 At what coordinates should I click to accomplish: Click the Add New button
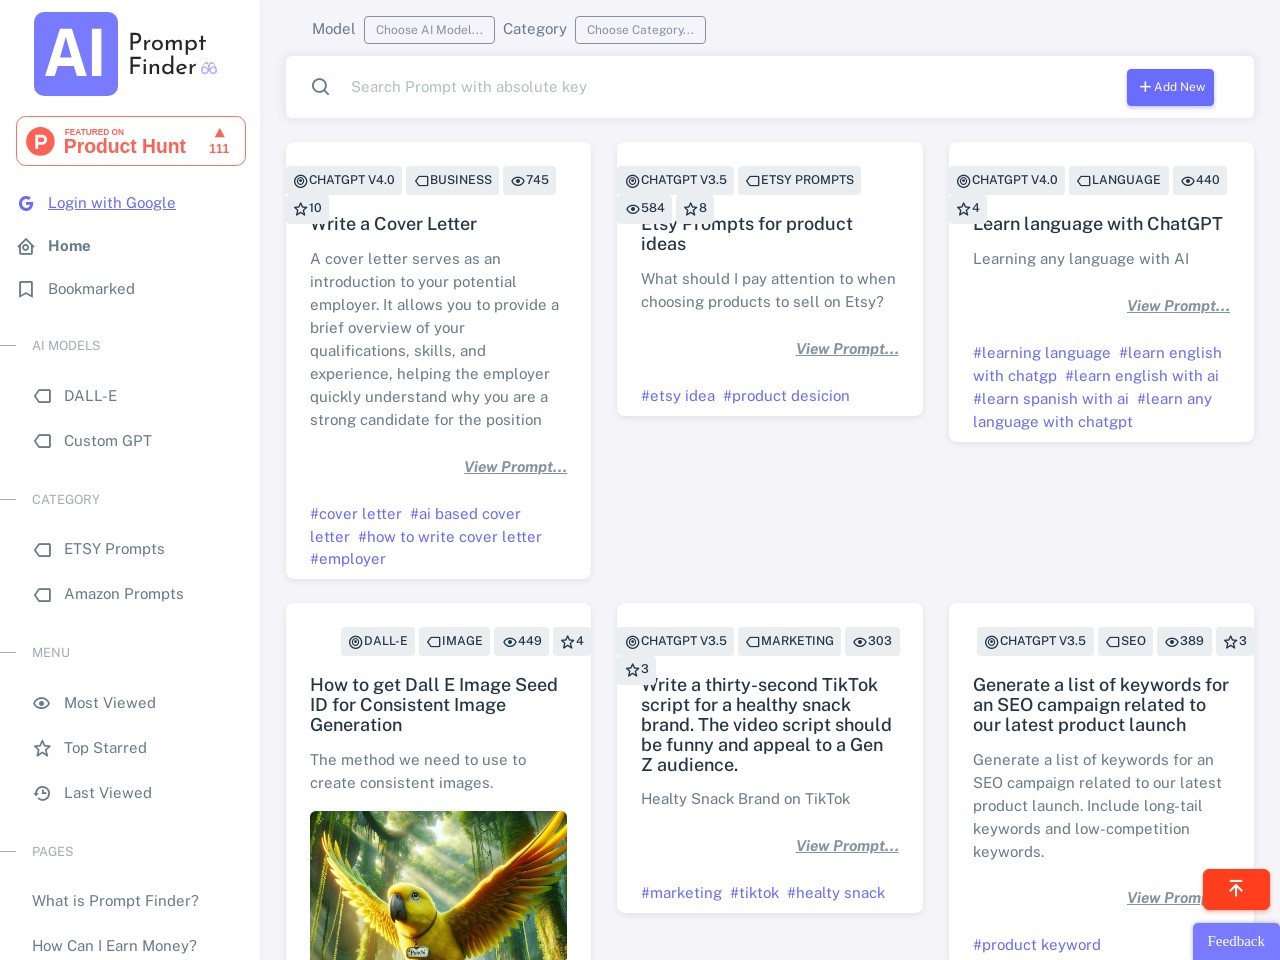pyautogui.click(x=1170, y=87)
